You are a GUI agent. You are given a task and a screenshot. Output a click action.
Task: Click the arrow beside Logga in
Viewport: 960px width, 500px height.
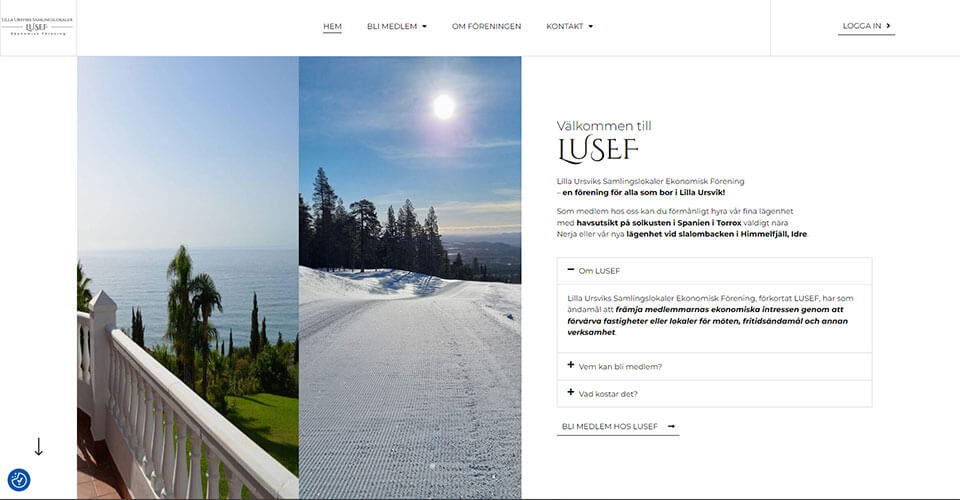click(x=888, y=26)
